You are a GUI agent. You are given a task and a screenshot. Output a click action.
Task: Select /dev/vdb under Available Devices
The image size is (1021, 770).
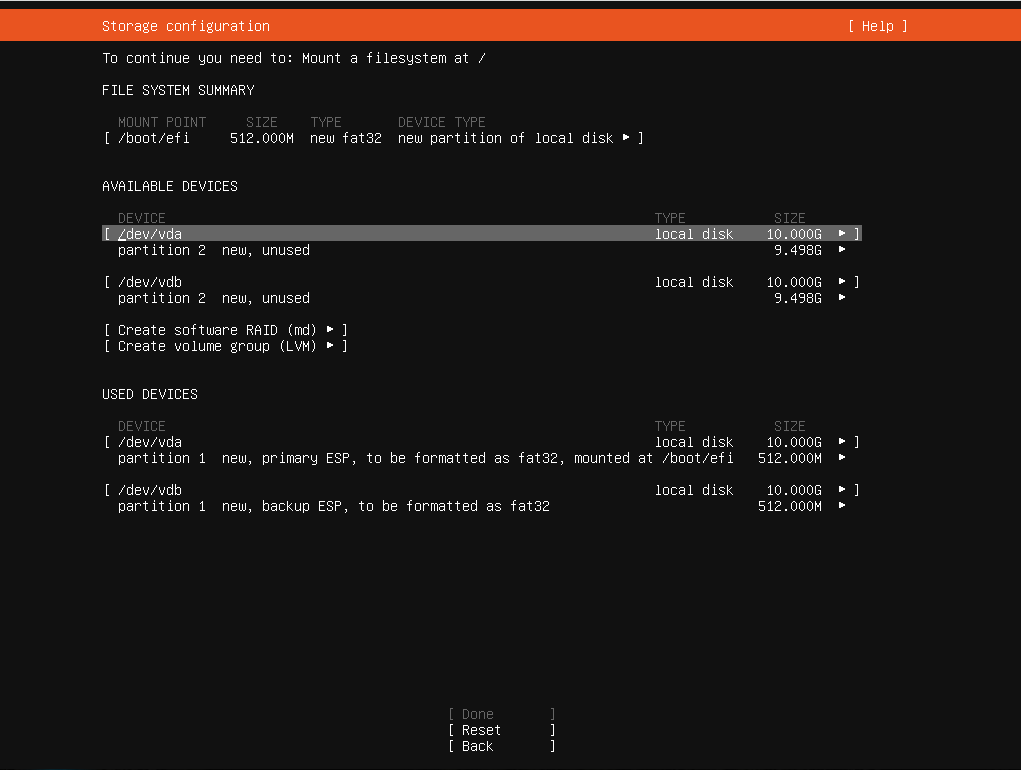click(x=150, y=282)
